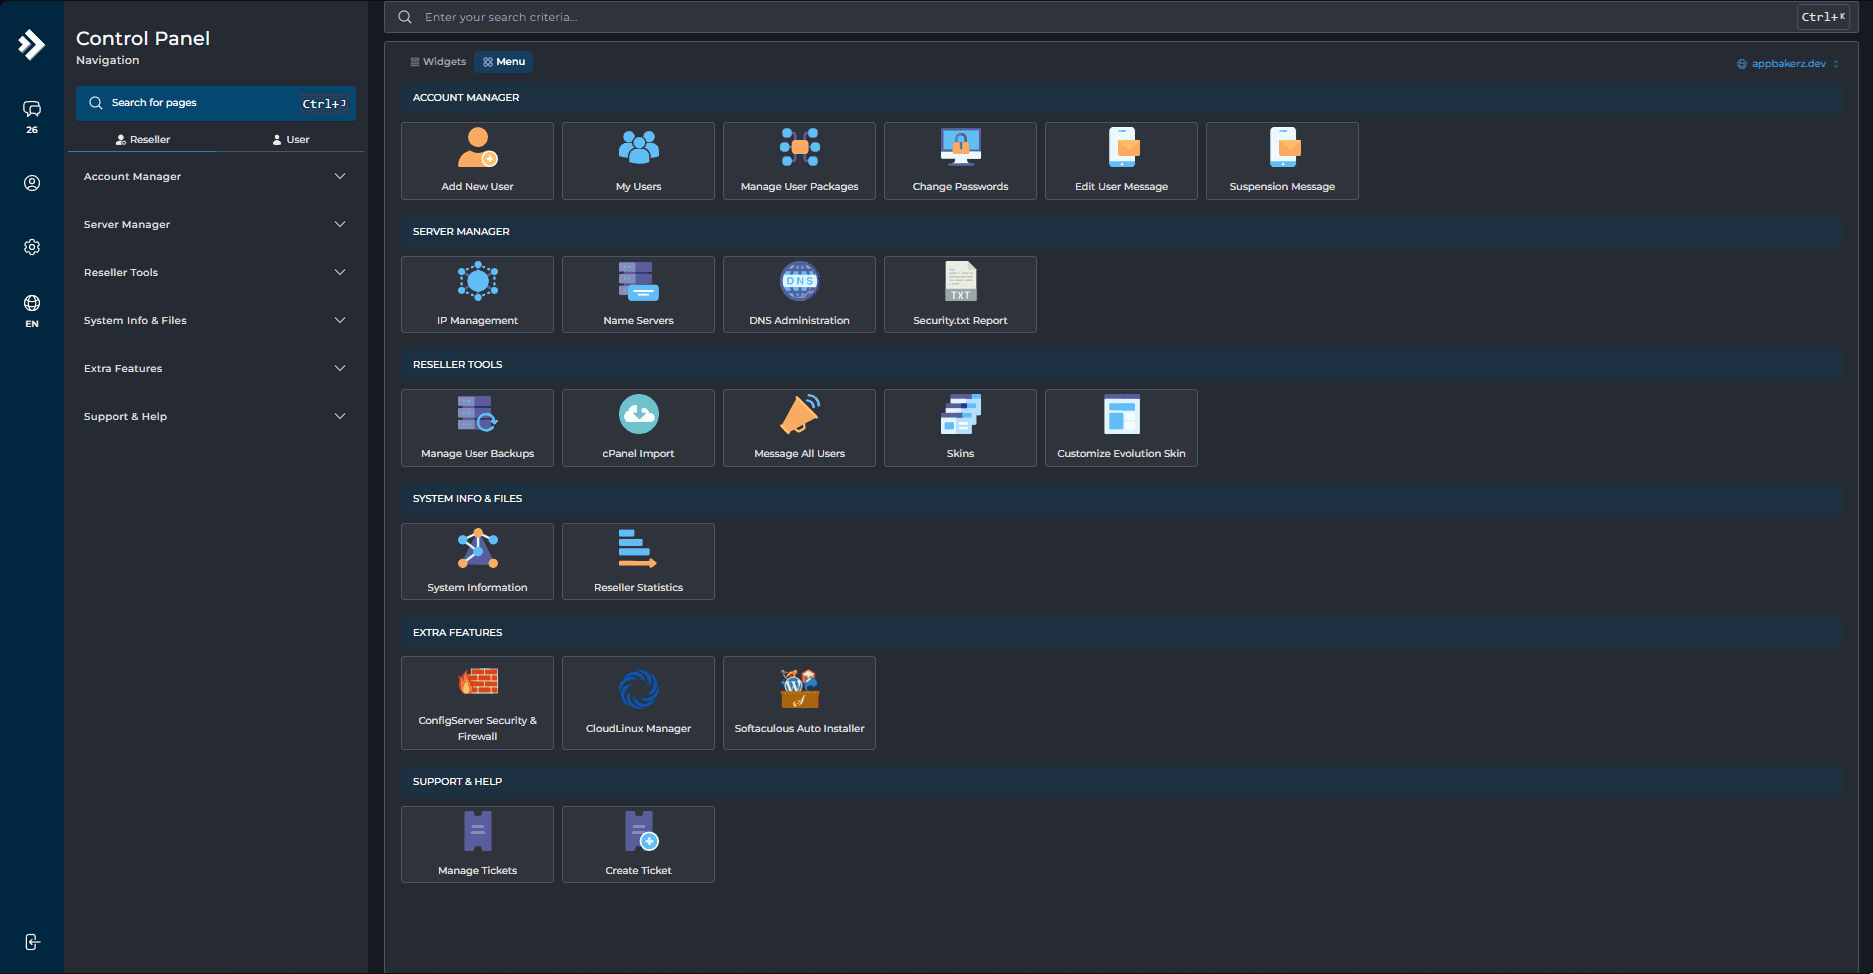Open Create Ticket
The image size is (1873, 974).
pos(637,843)
